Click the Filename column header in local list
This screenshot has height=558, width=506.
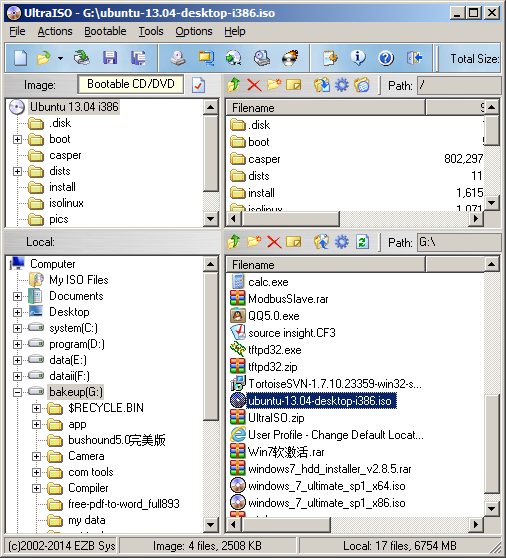[x=326, y=265]
